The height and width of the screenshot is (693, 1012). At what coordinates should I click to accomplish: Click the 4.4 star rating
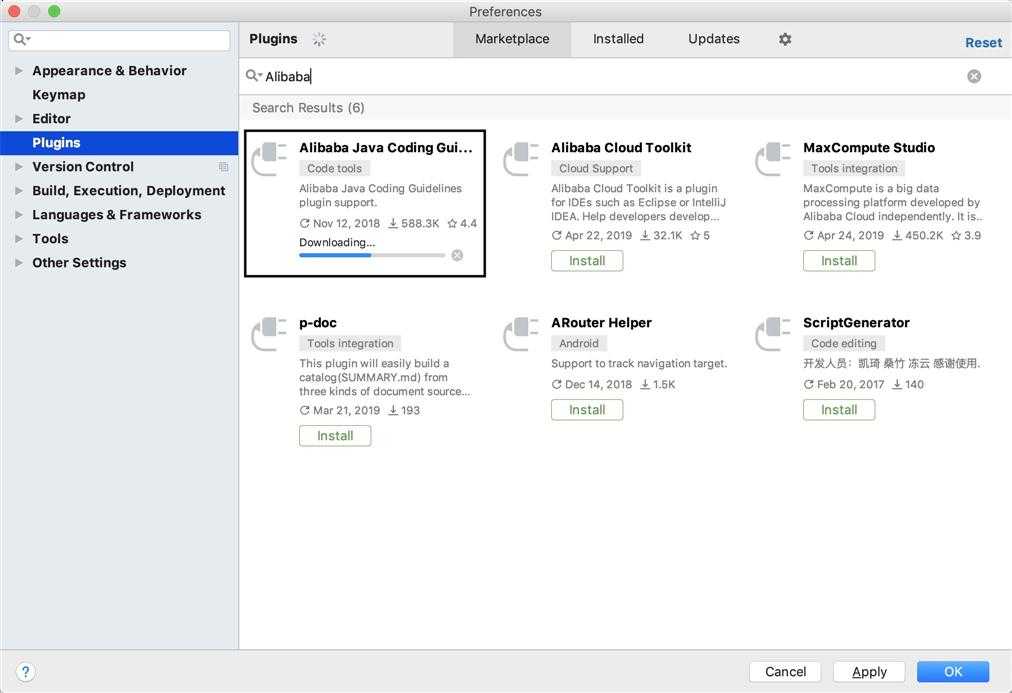click(x=462, y=223)
